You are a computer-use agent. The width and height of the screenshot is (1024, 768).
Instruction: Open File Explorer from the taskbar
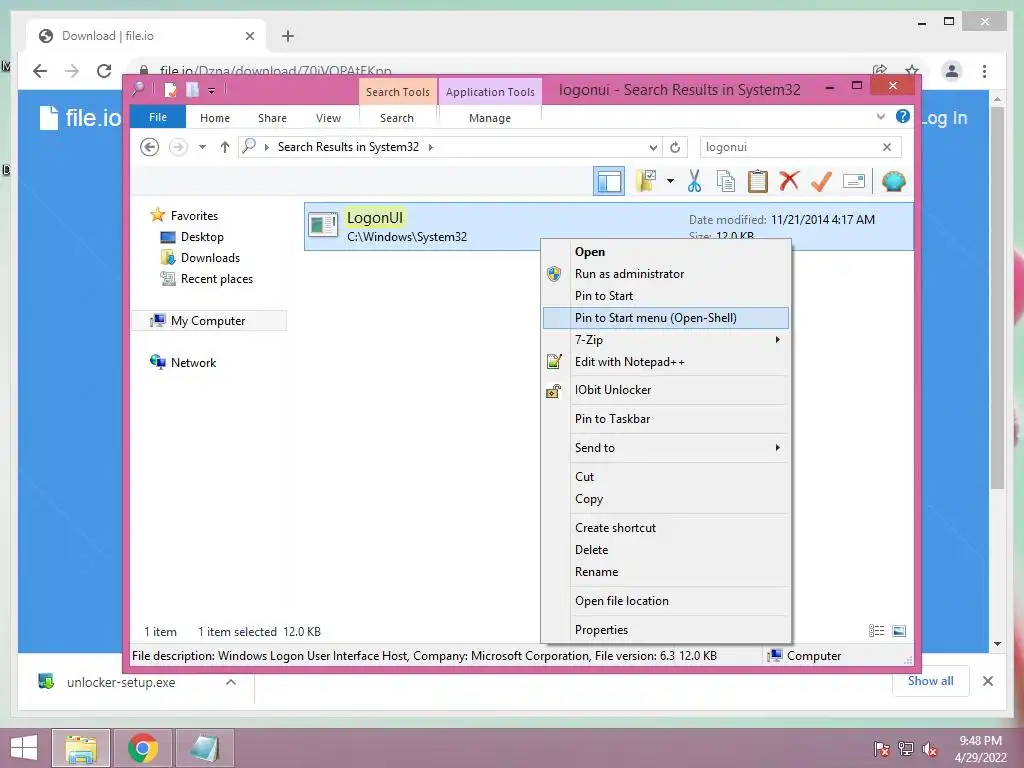[81, 748]
